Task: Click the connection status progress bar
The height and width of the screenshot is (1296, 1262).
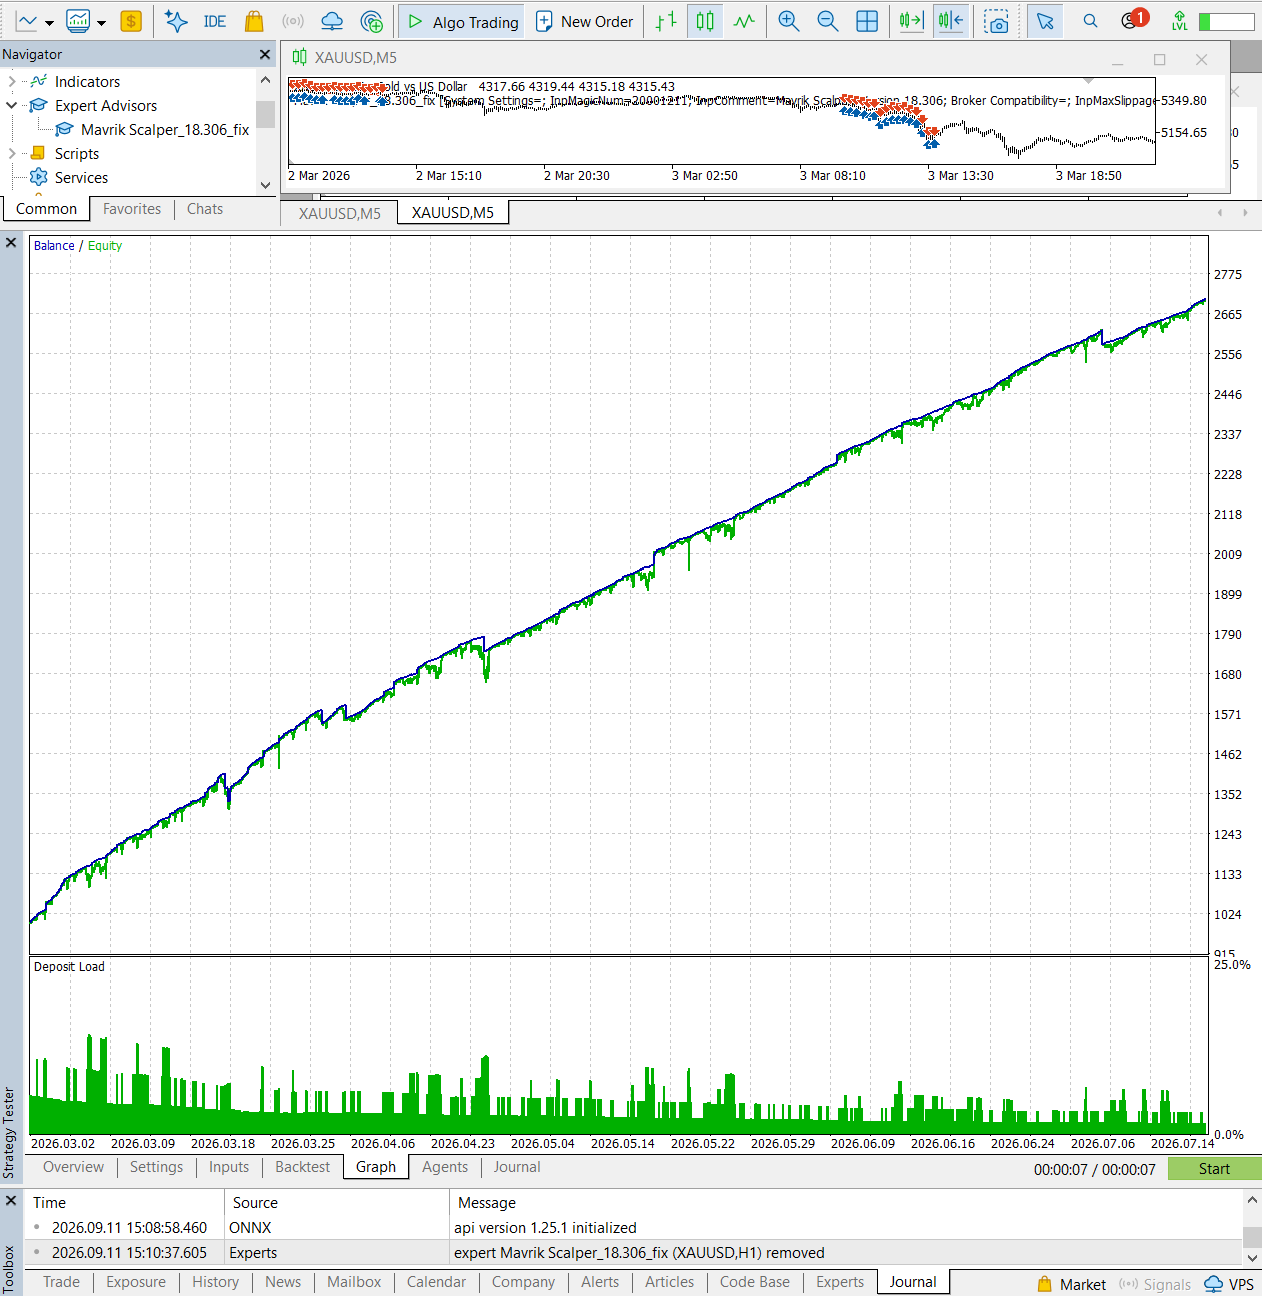Action: (1227, 21)
